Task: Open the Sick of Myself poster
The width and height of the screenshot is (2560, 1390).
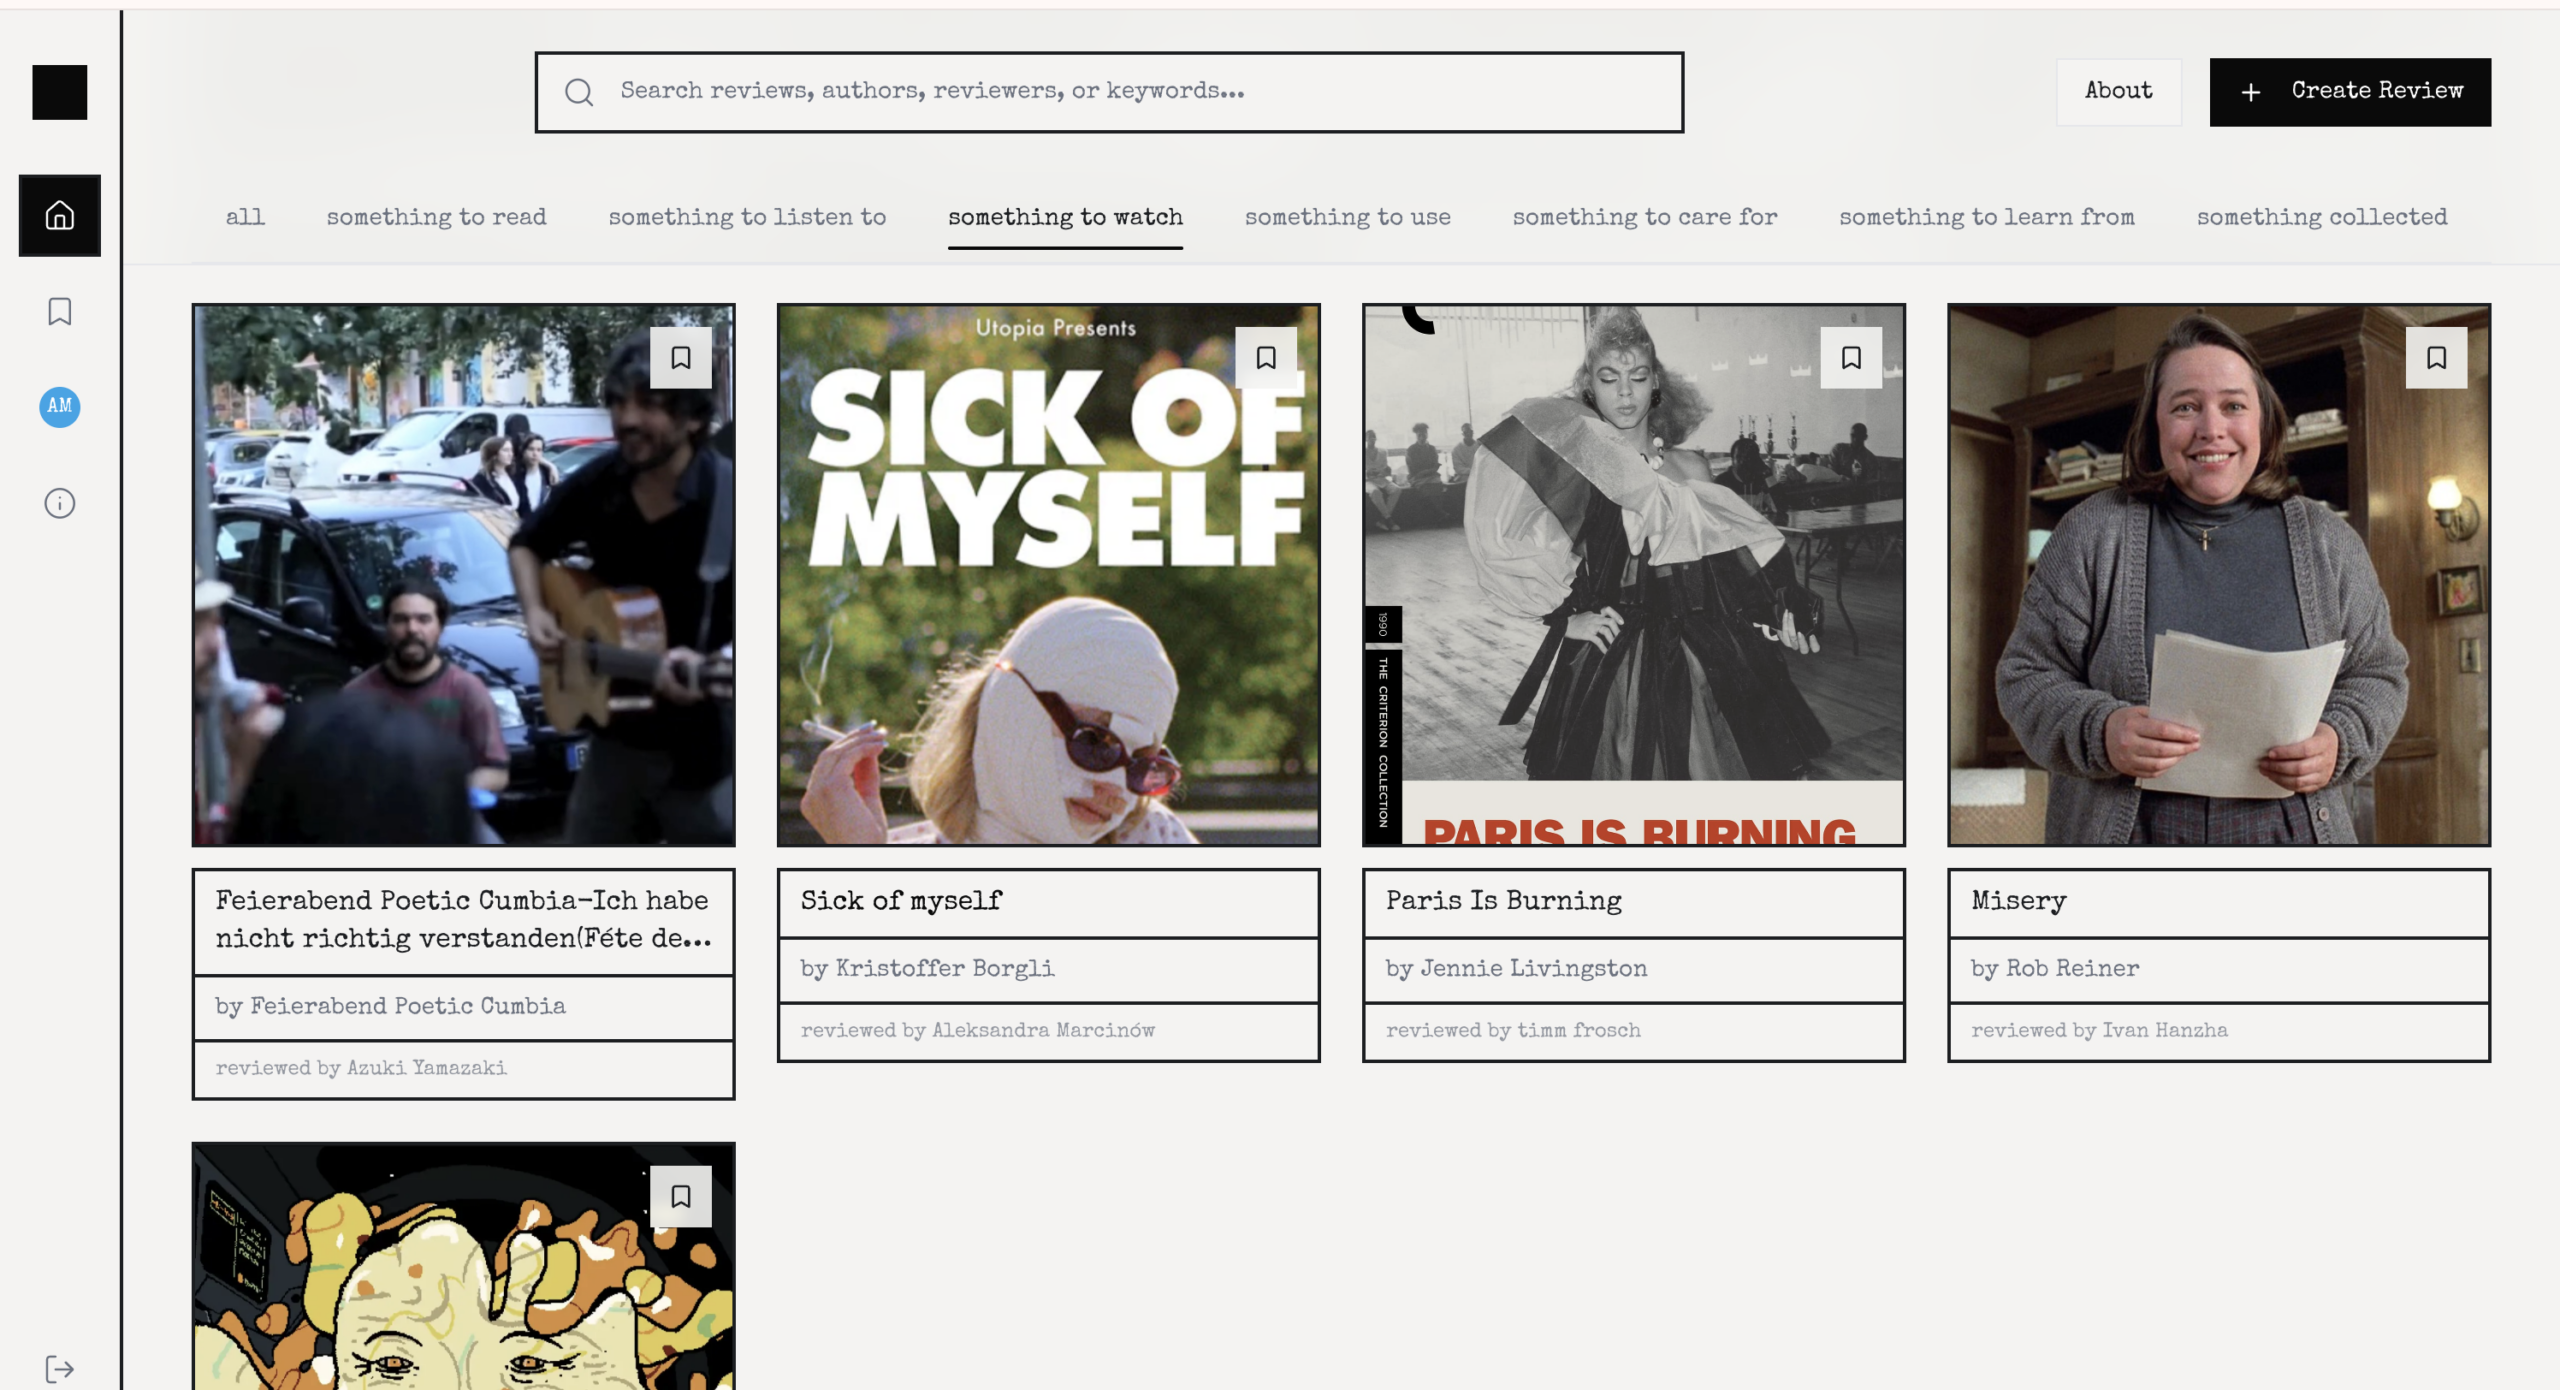Action: pos(1049,575)
